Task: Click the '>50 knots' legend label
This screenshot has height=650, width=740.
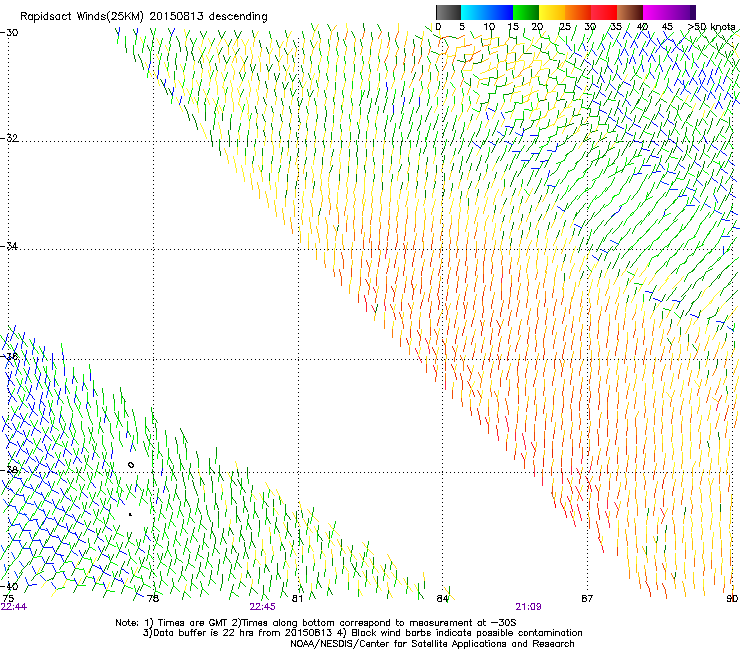Action: point(711,27)
